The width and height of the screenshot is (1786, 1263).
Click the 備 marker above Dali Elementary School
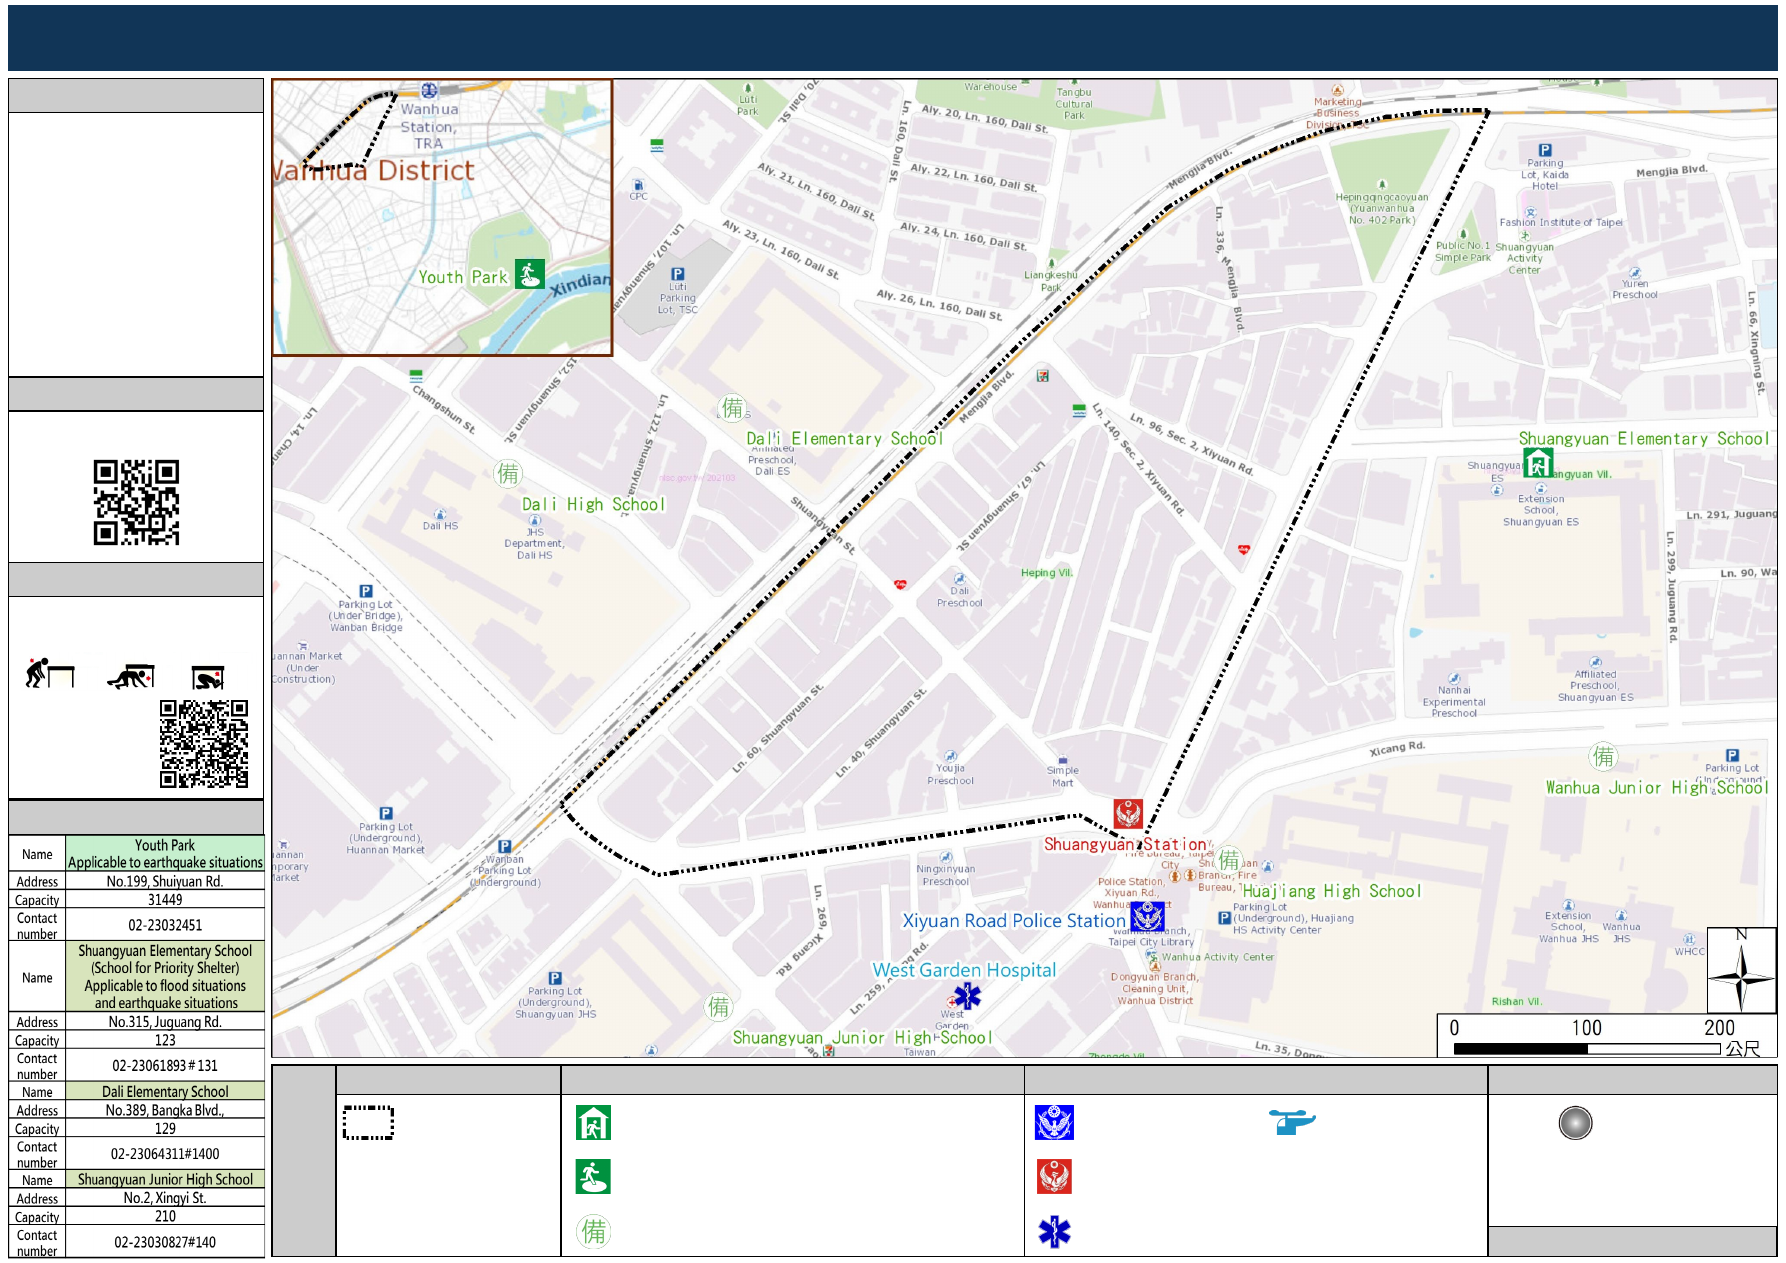[733, 407]
